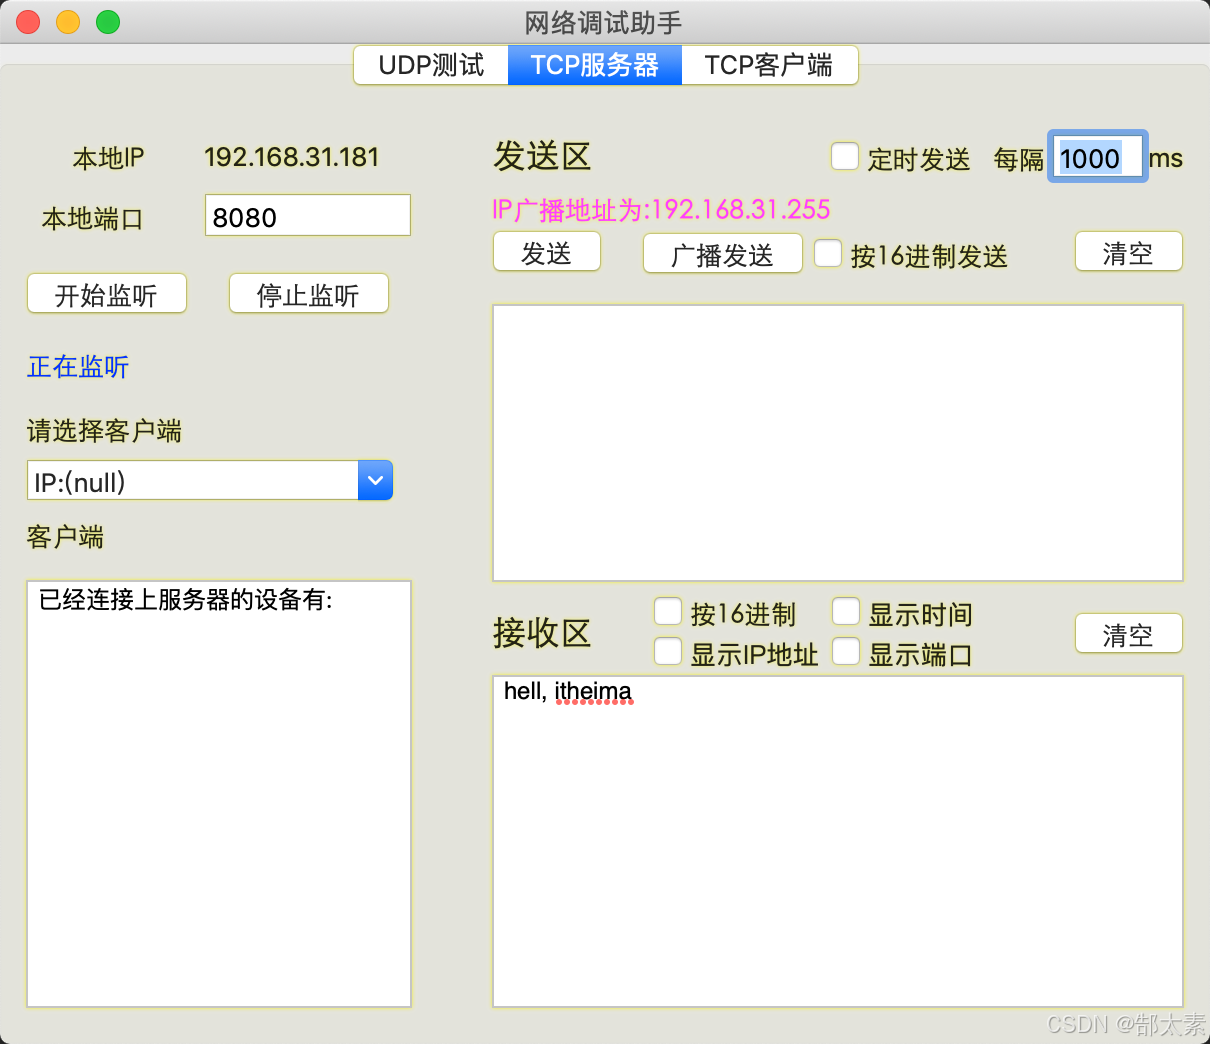Enable 按16进制发送 option
The width and height of the screenshot is (1210, 1044).
[827, 254]
